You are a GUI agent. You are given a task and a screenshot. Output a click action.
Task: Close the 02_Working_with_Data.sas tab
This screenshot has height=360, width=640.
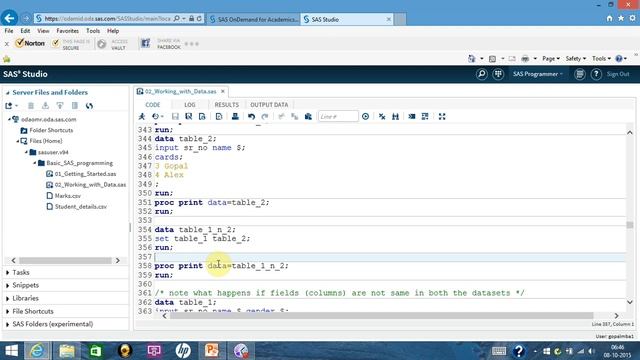point(223,91)
